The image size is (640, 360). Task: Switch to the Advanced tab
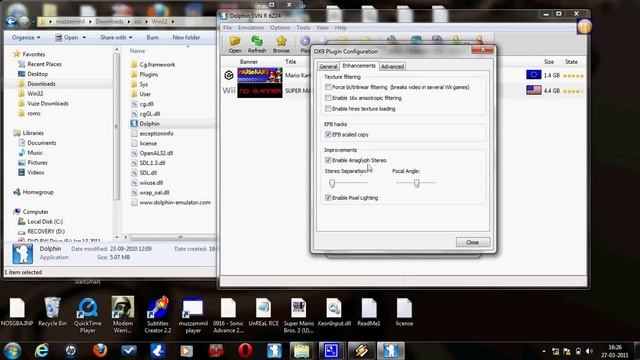(x=392, y=67)
